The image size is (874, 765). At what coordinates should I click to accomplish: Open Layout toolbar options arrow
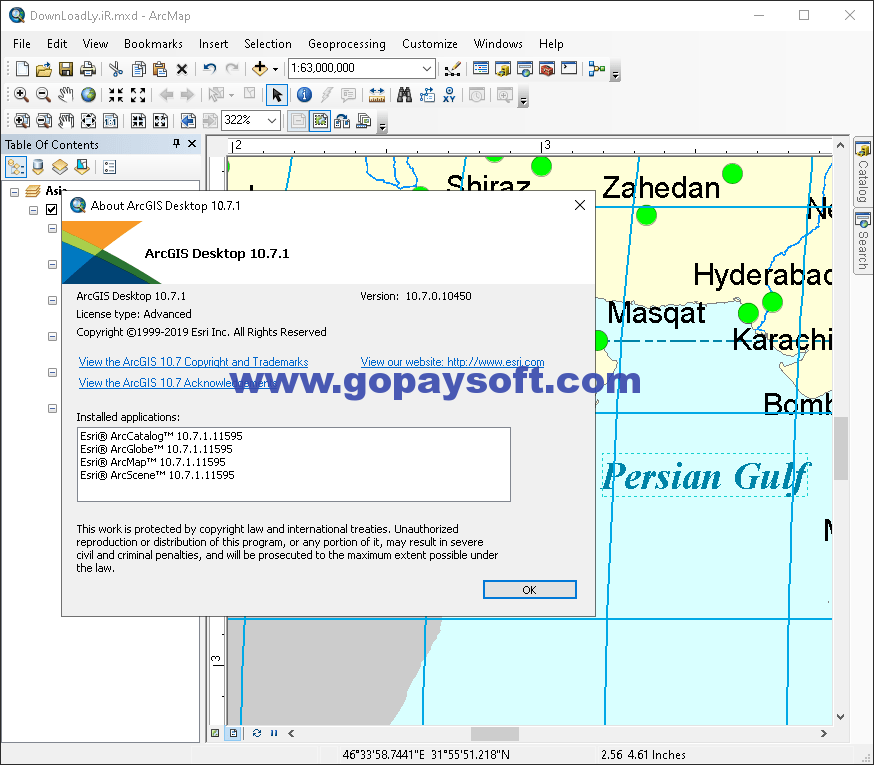(382, 126)
